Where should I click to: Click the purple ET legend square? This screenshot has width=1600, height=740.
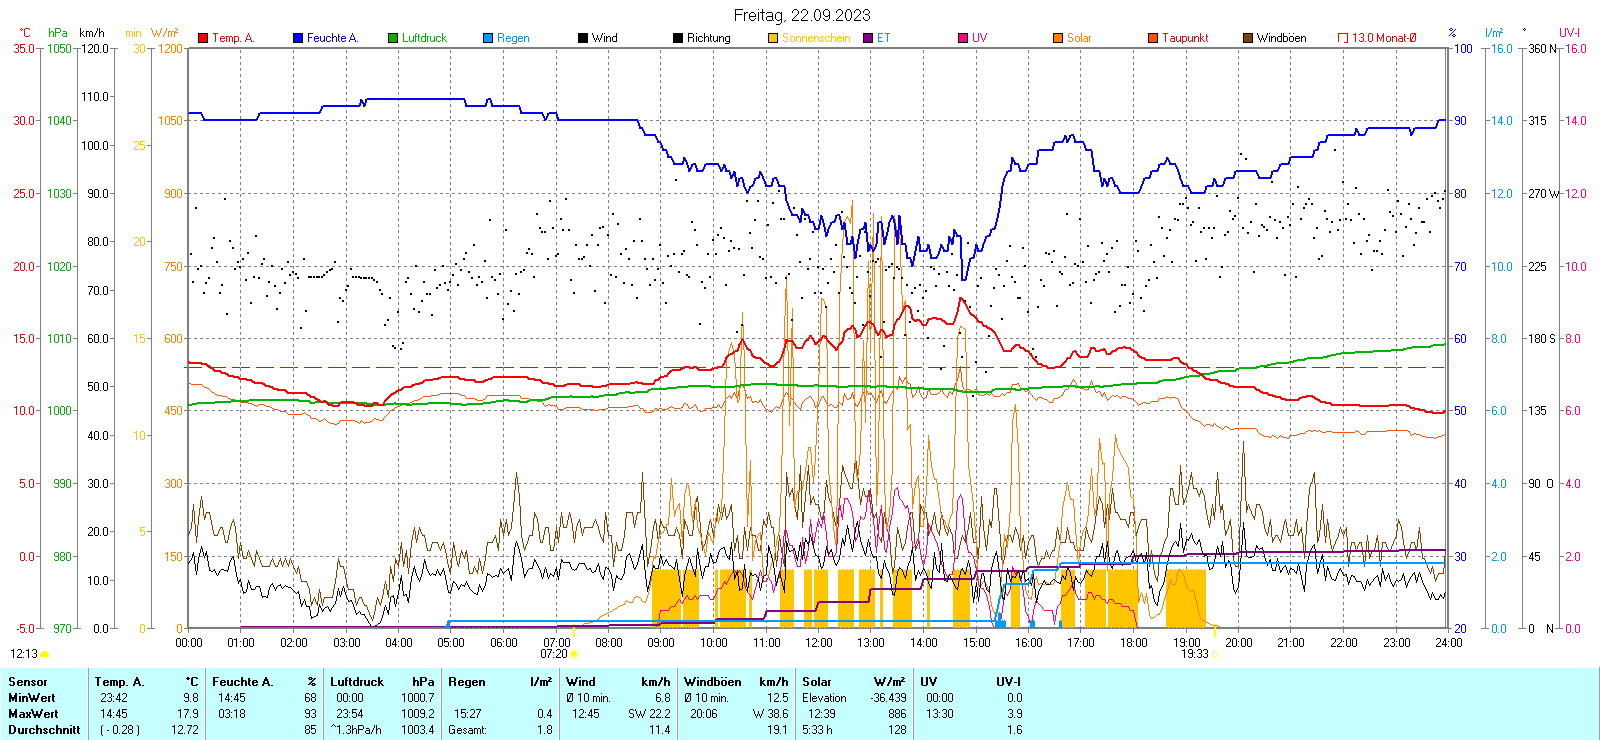868,38
